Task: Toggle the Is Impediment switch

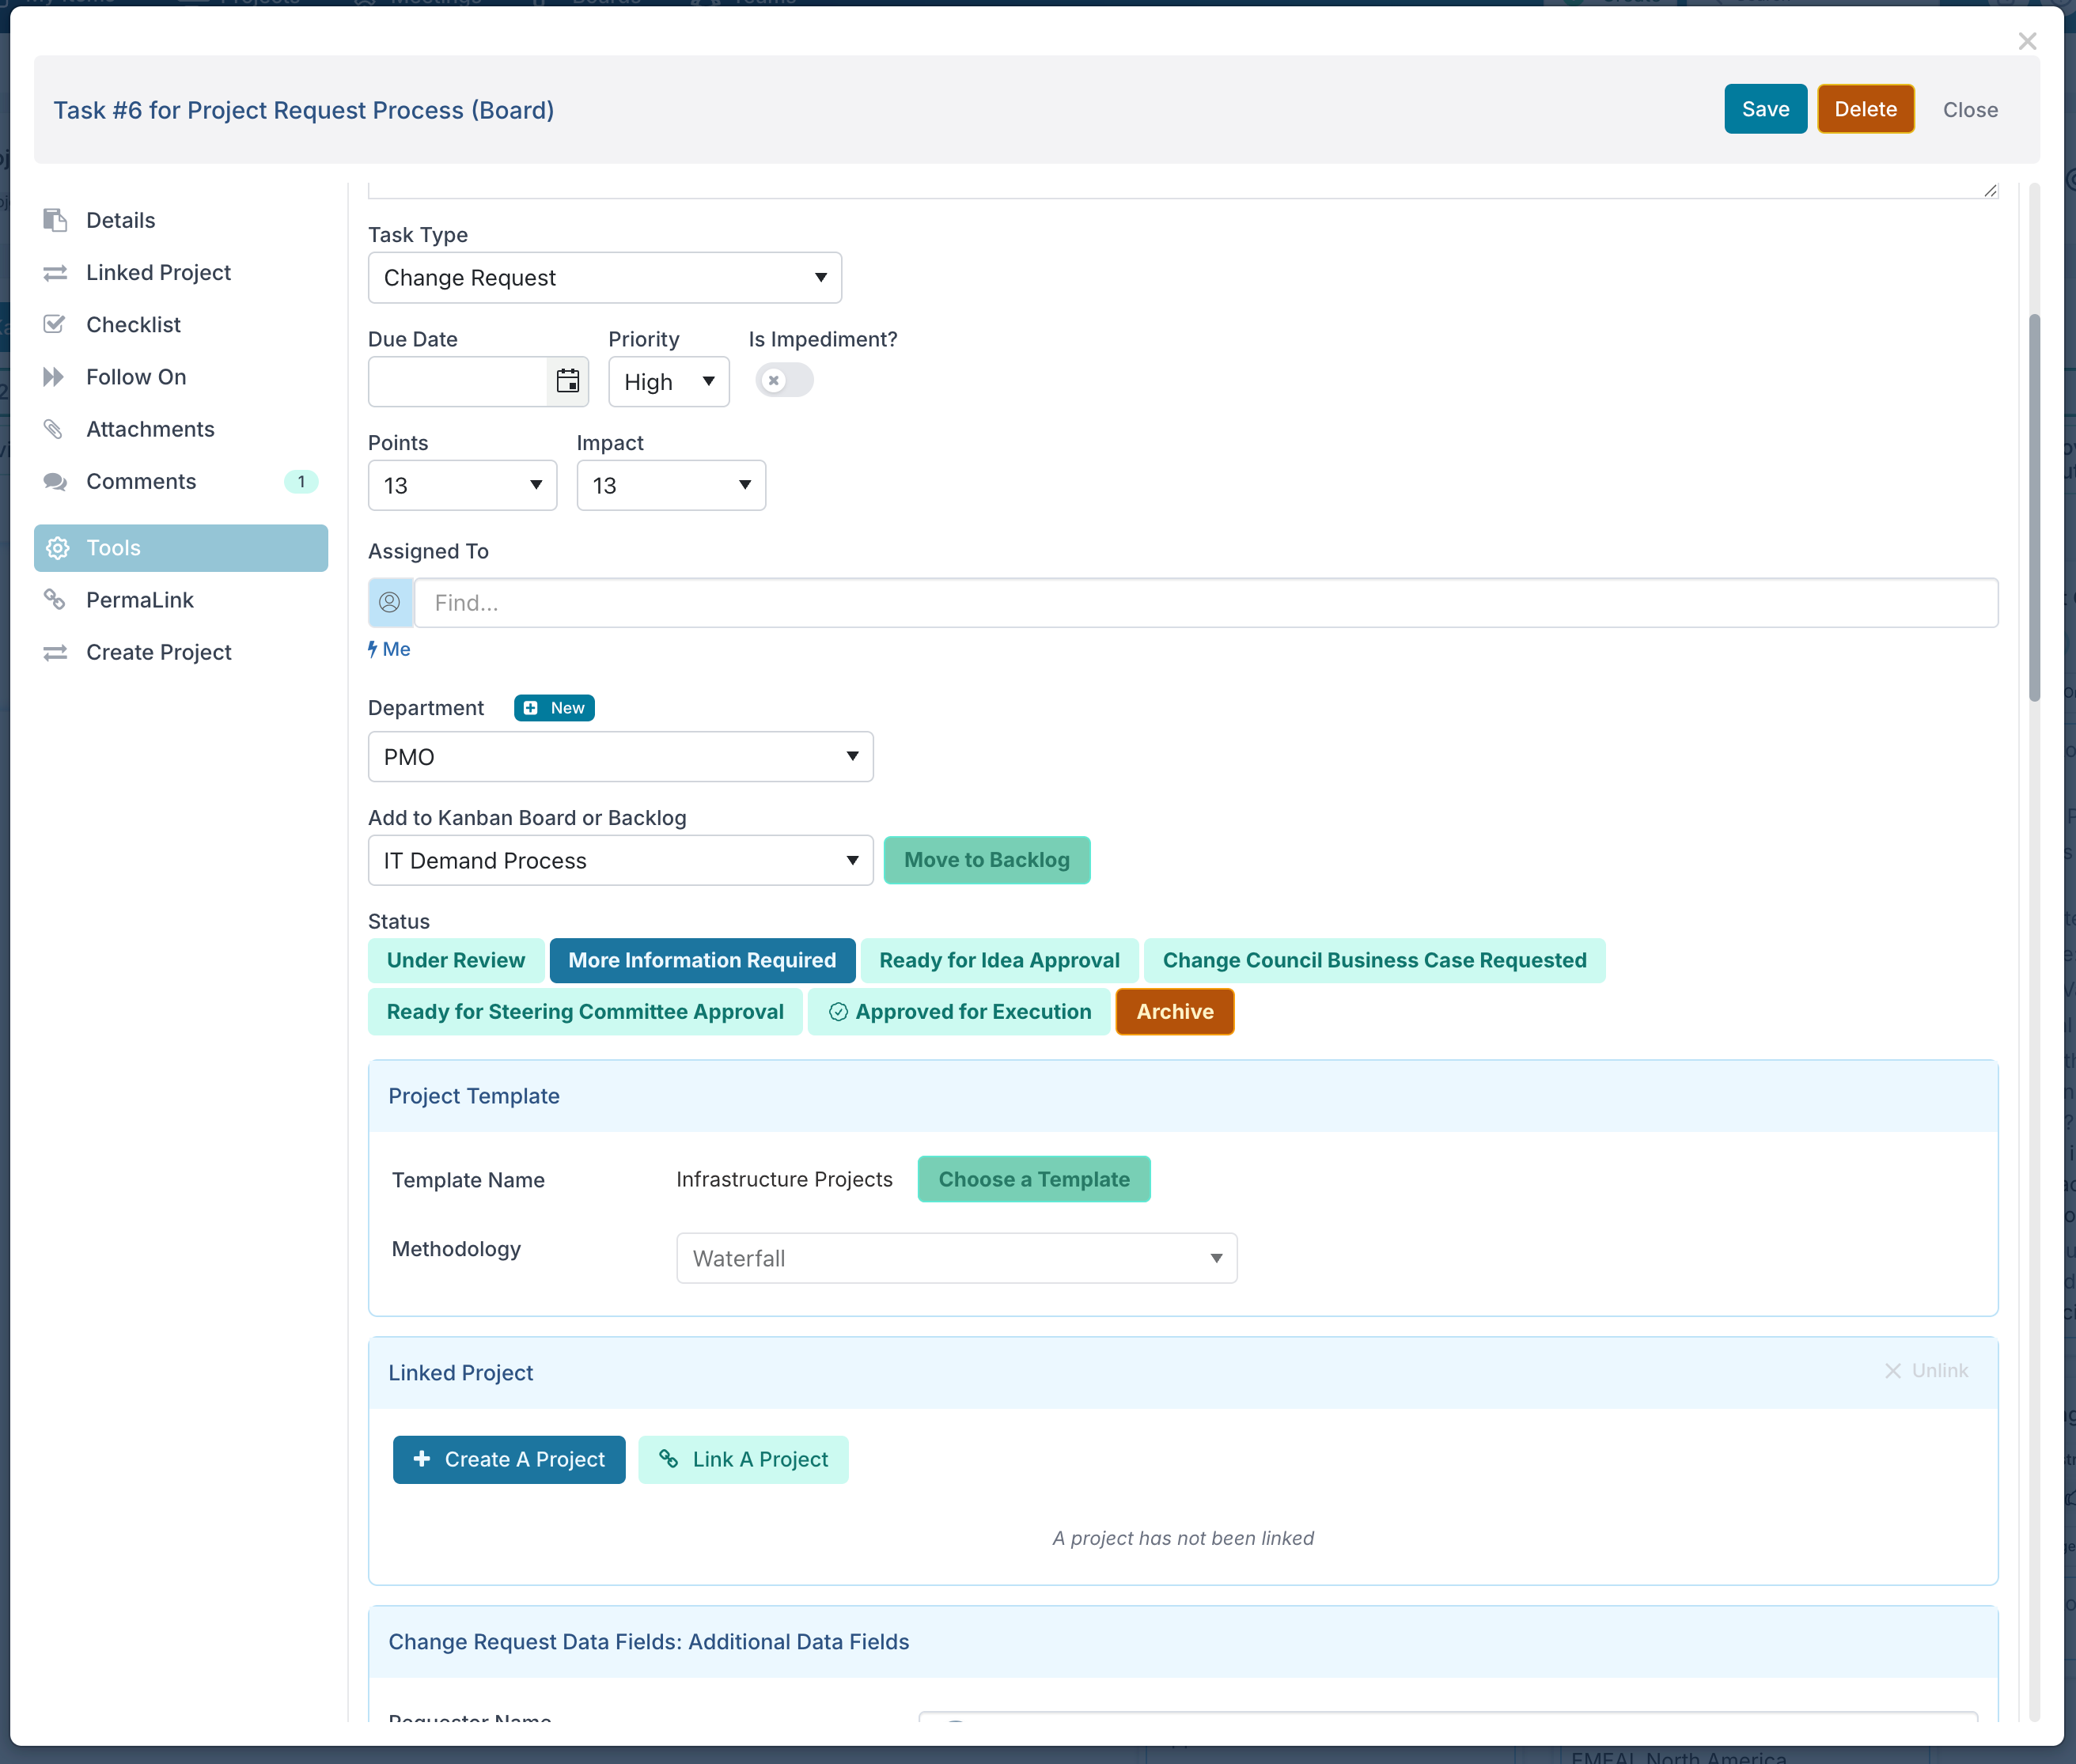Action: [783, 380]
